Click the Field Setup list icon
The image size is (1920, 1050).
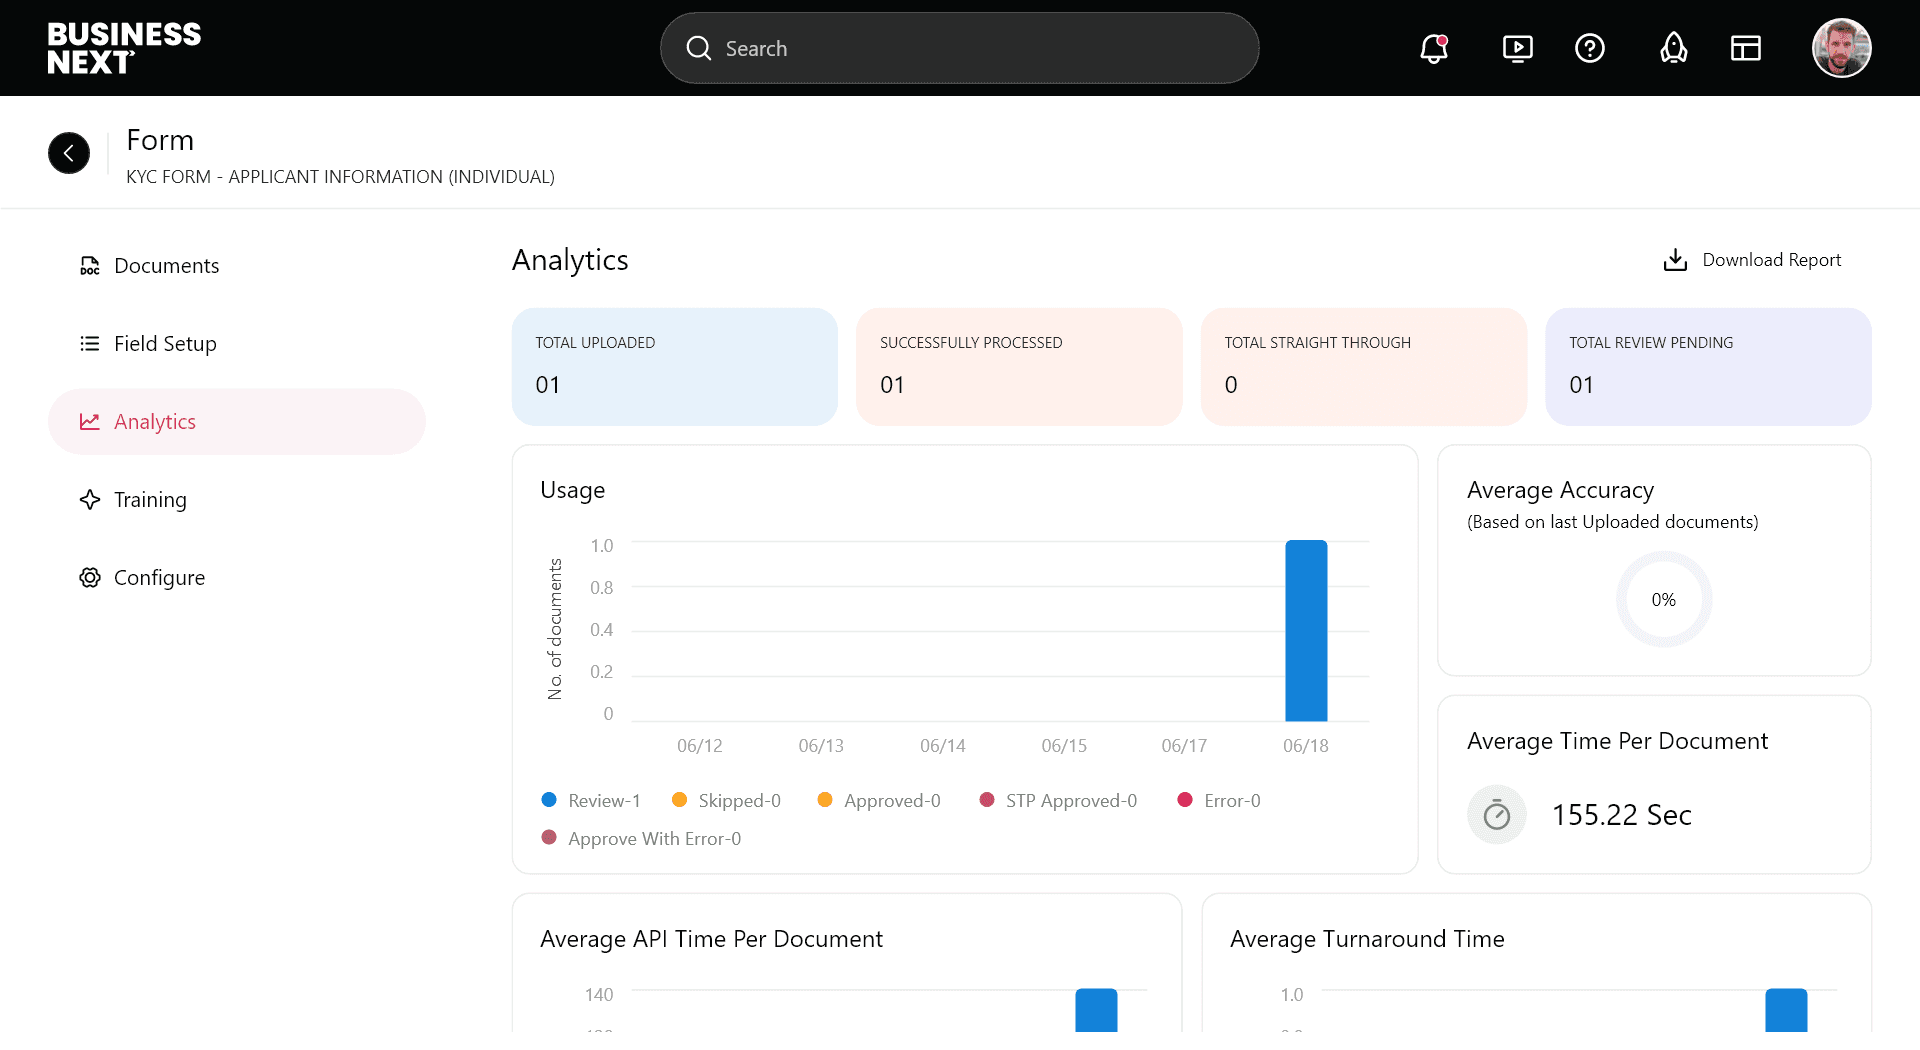click(90, 344)
